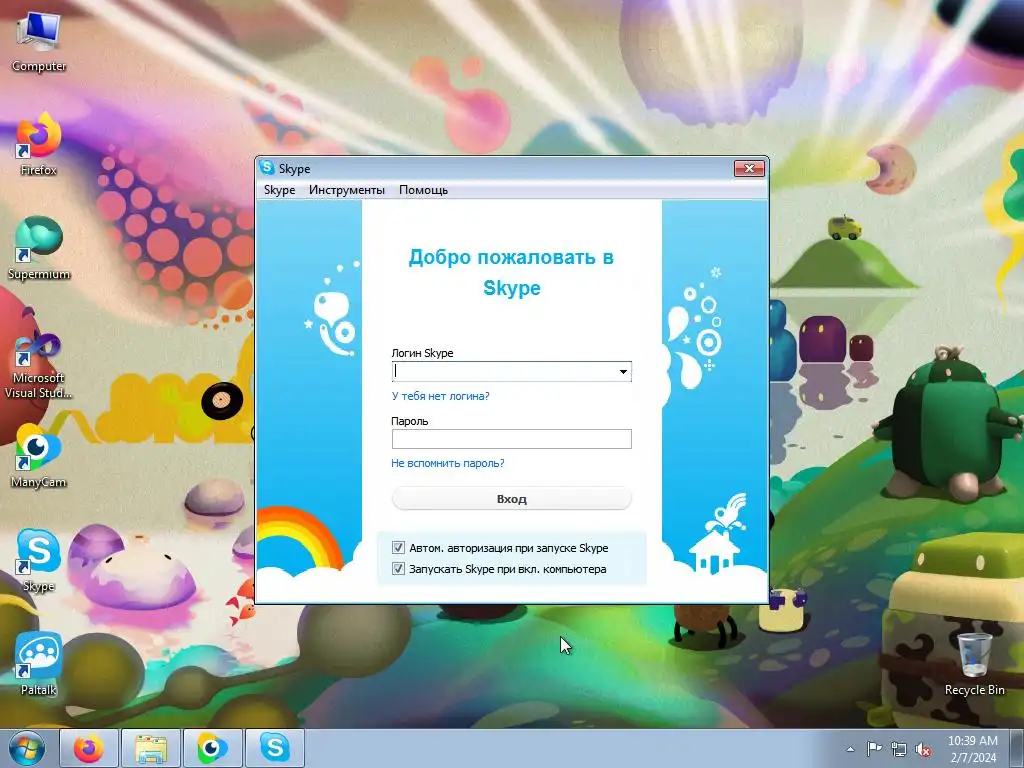Uncheck 'Запускать Skype при вкл. компьютера'
Viewport: 1024px width, 768px height.
[398, 568]
